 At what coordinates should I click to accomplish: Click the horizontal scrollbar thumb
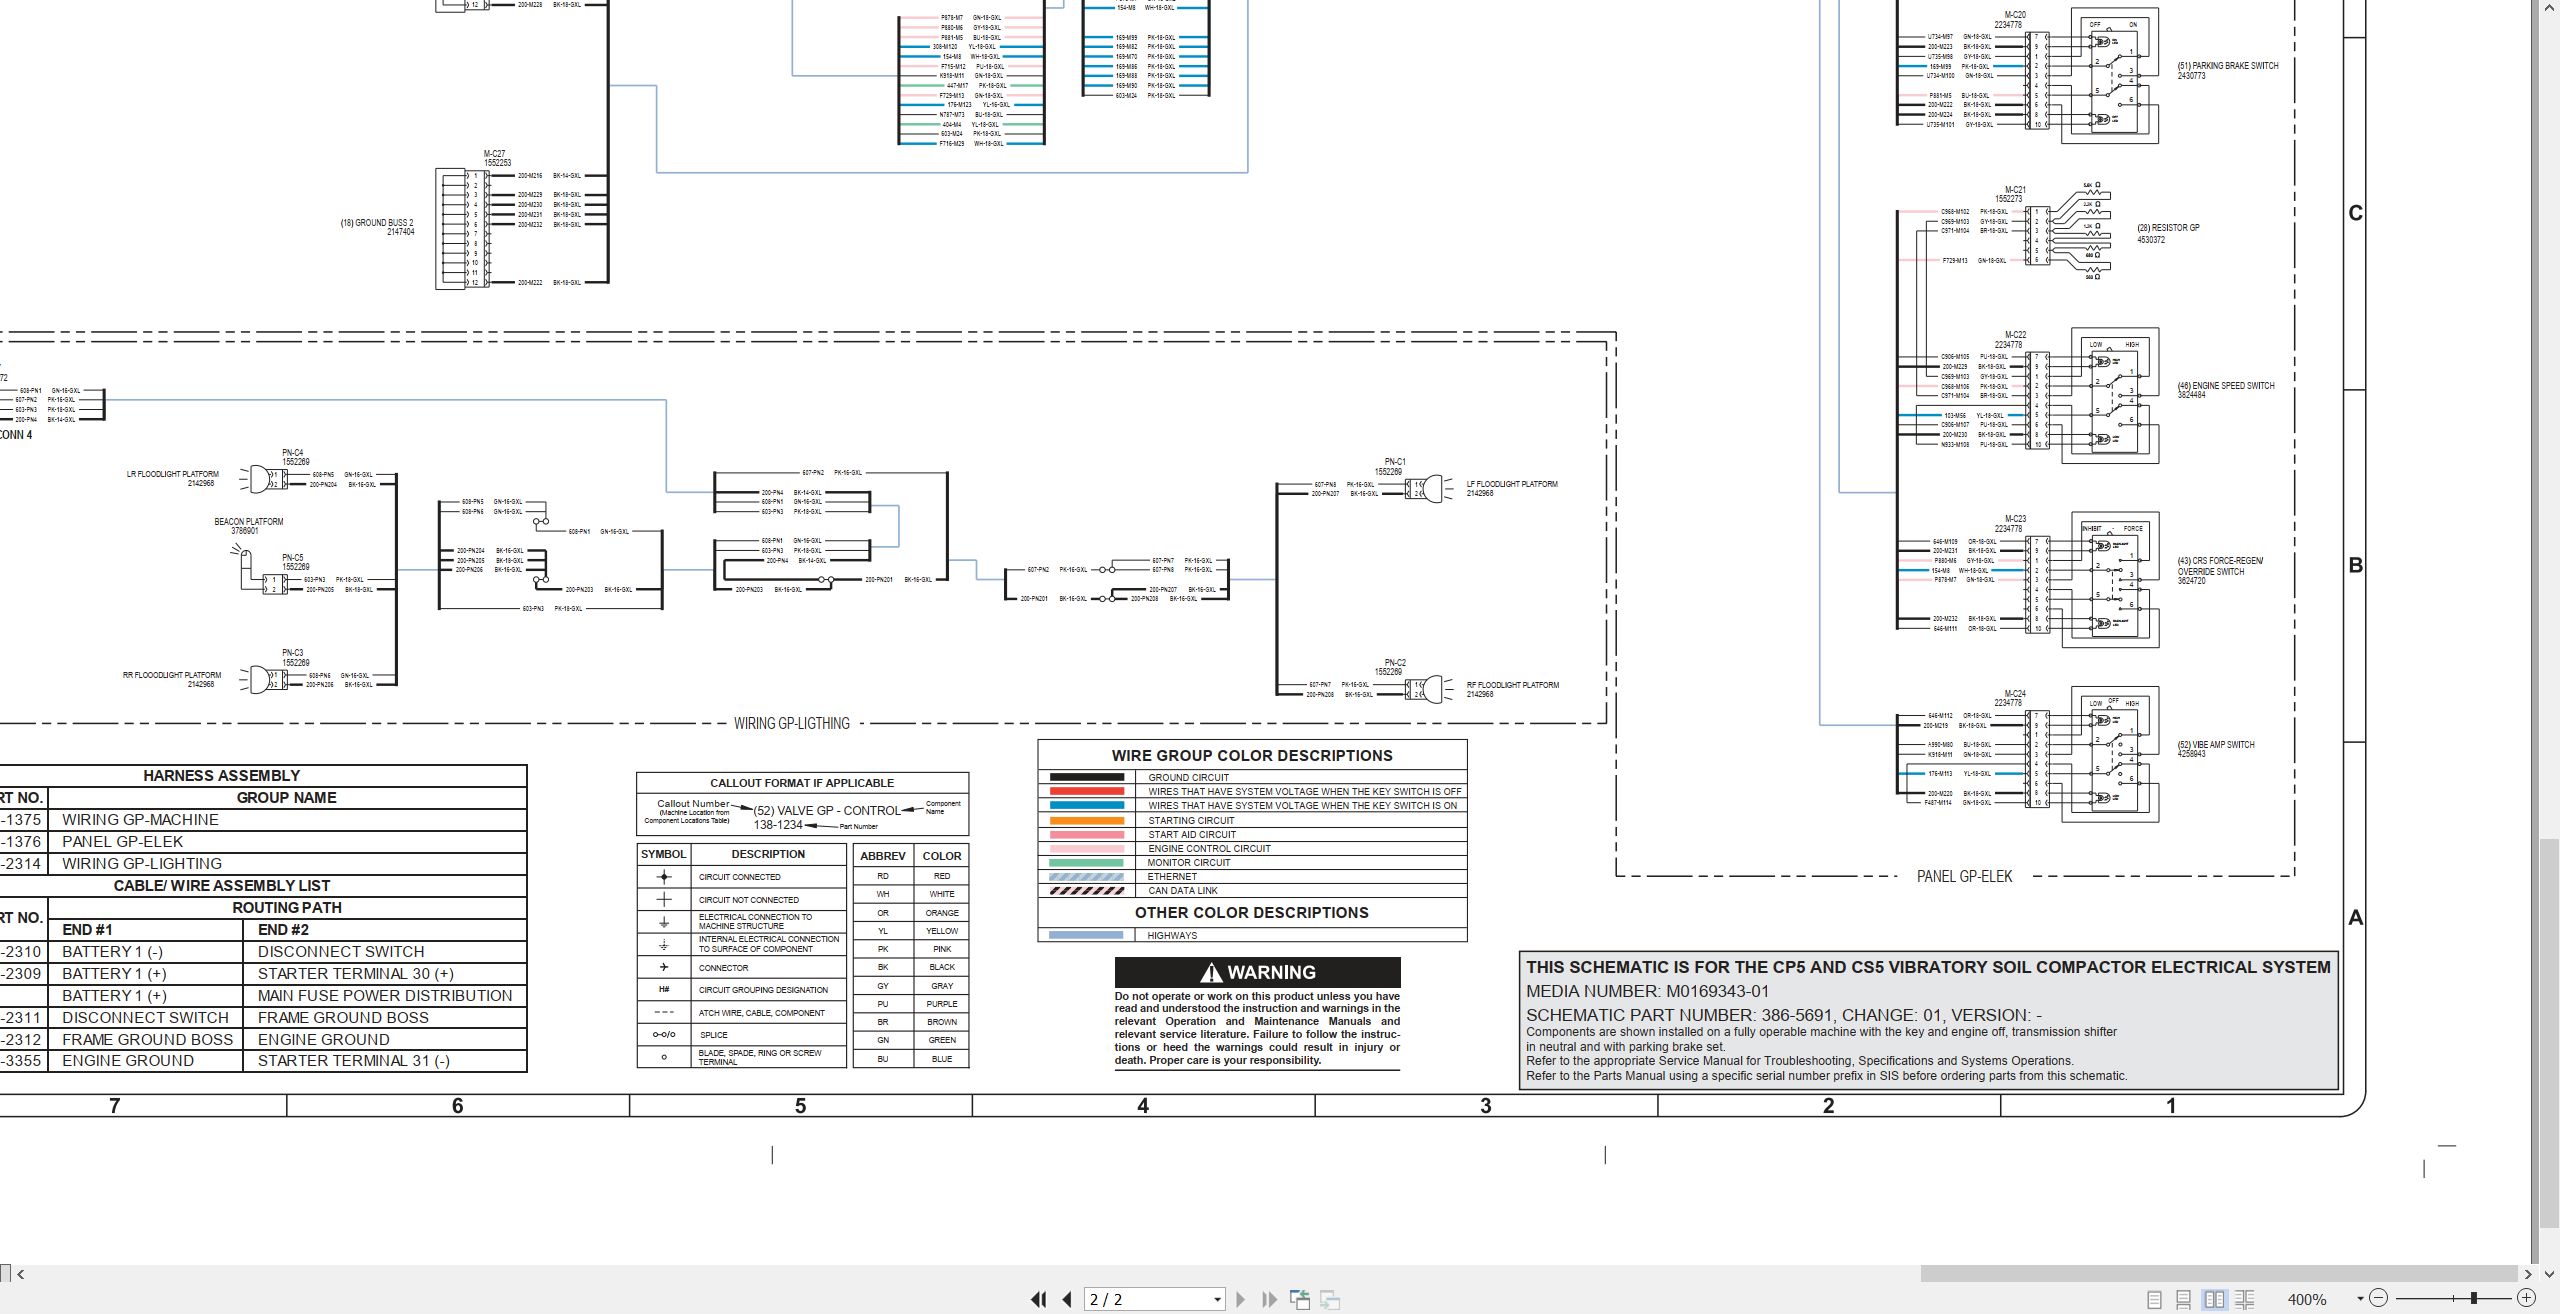[2219, 1274]
